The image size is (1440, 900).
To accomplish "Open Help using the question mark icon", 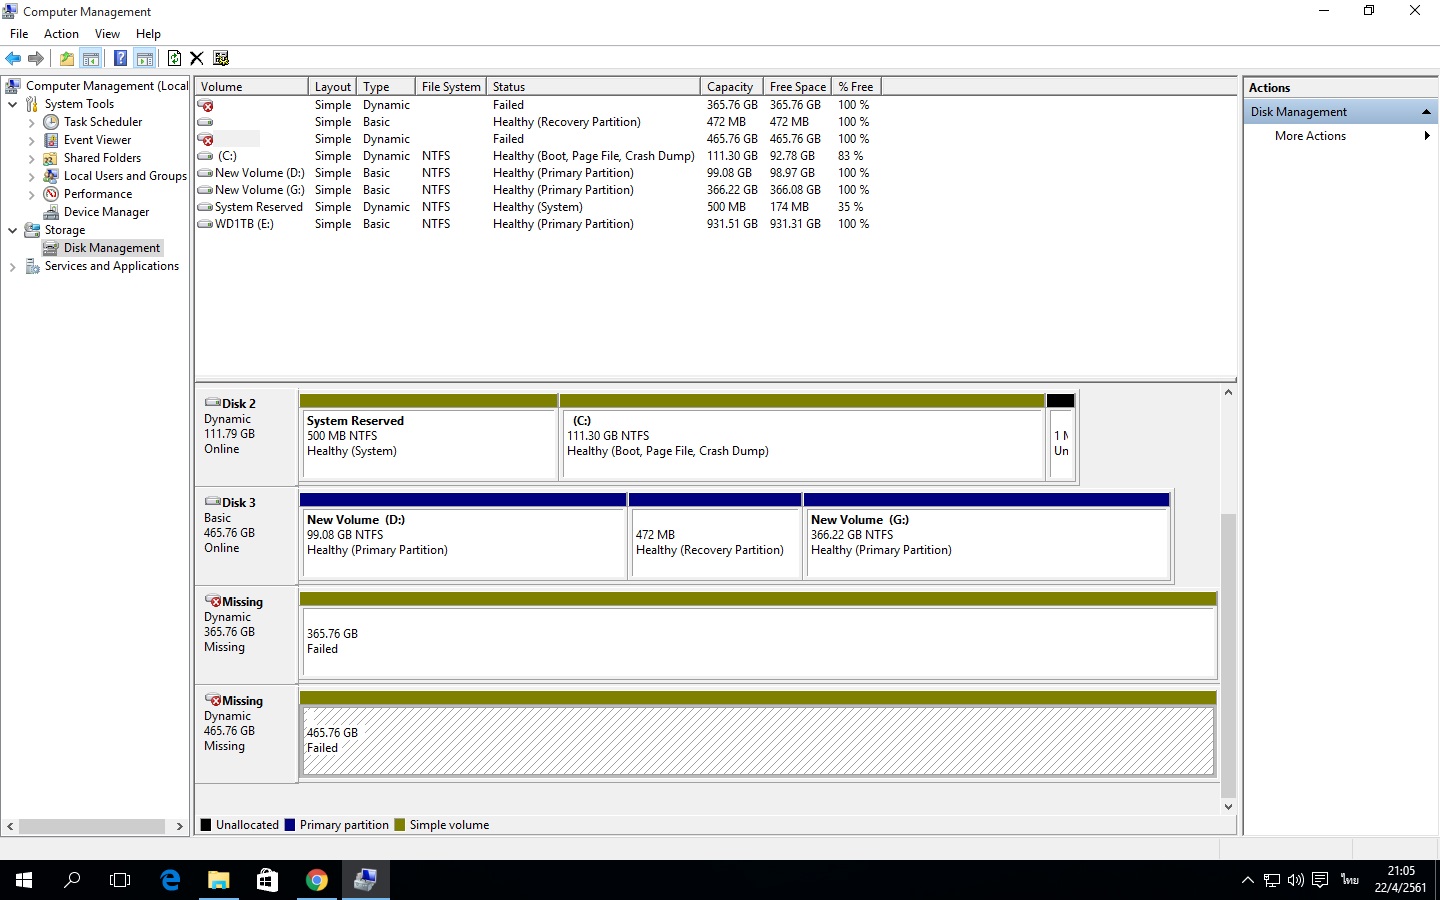I will pyautogui.click(x=120, y=58).
